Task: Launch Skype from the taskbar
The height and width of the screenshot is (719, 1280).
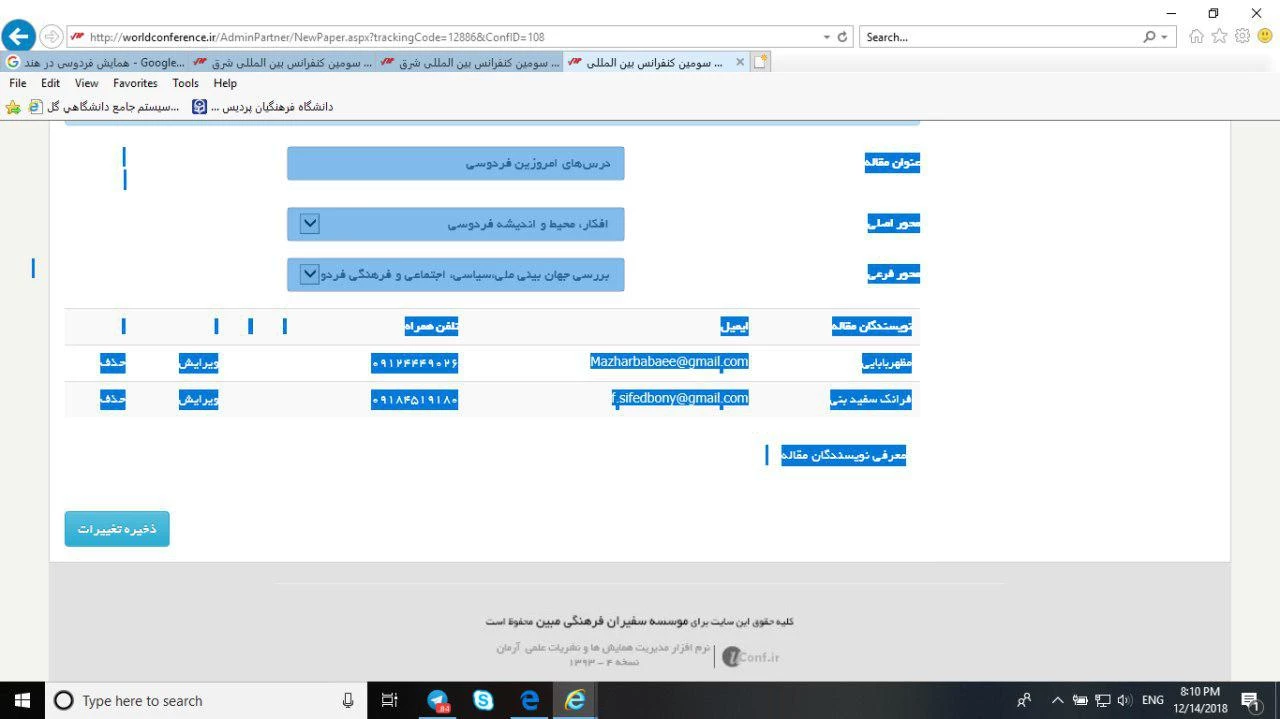Action: (x=484, y=701)
